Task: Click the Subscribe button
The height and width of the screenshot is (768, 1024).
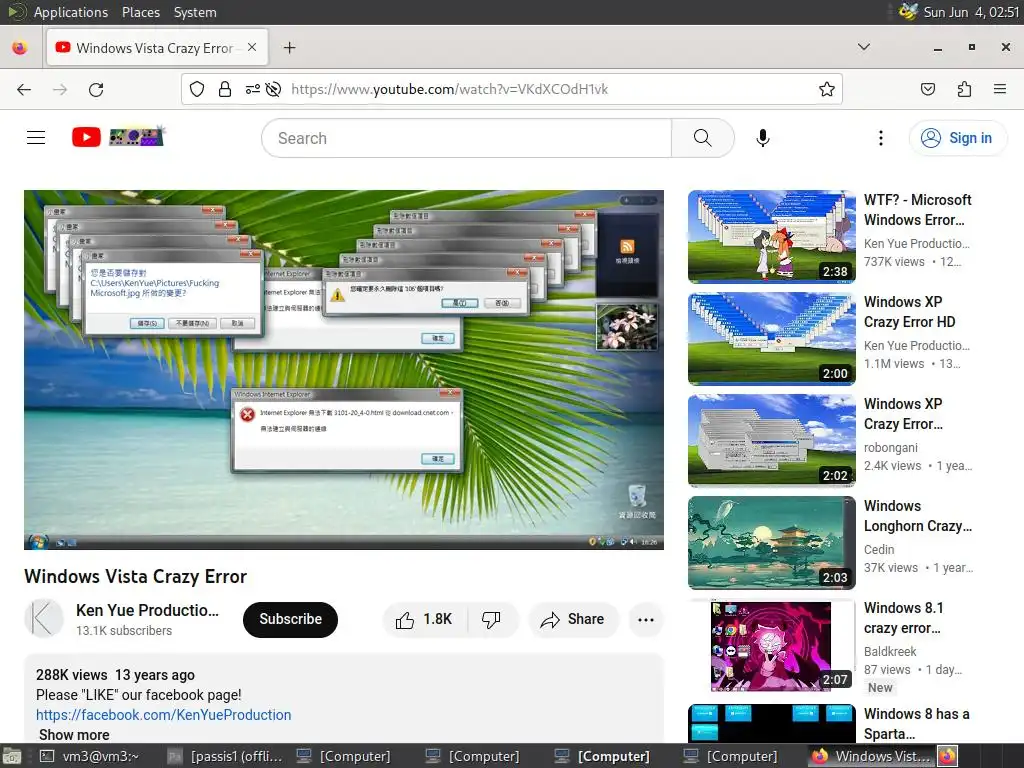Action: [x=291, y=619]
